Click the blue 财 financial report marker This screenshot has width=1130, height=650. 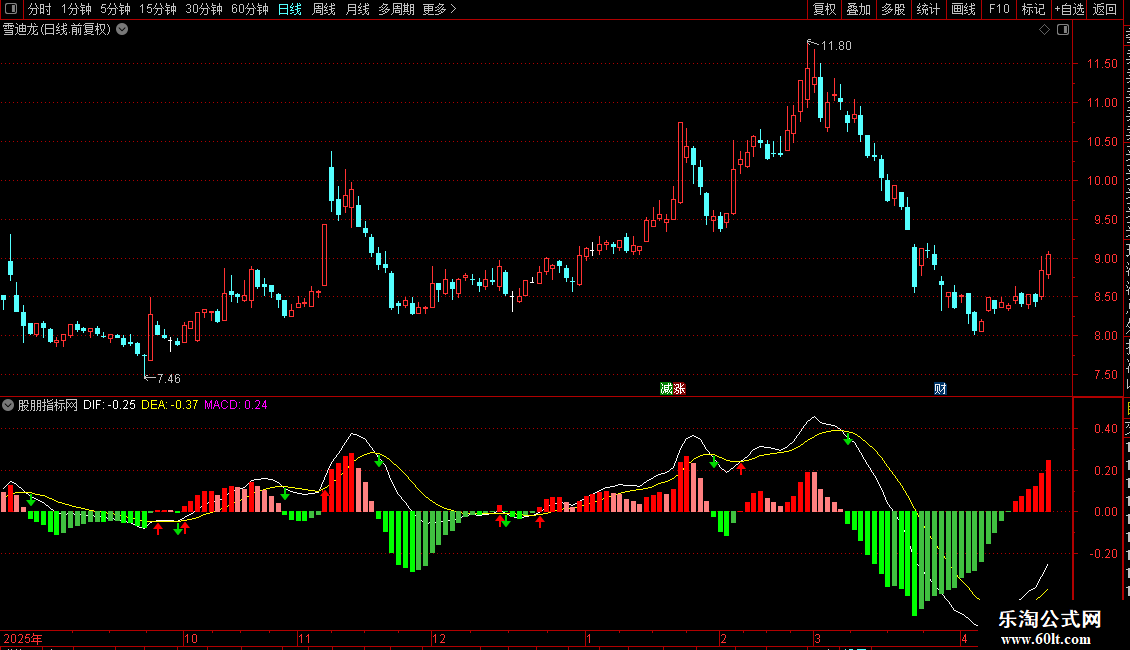pyautogui.click(x=940, y=389)
